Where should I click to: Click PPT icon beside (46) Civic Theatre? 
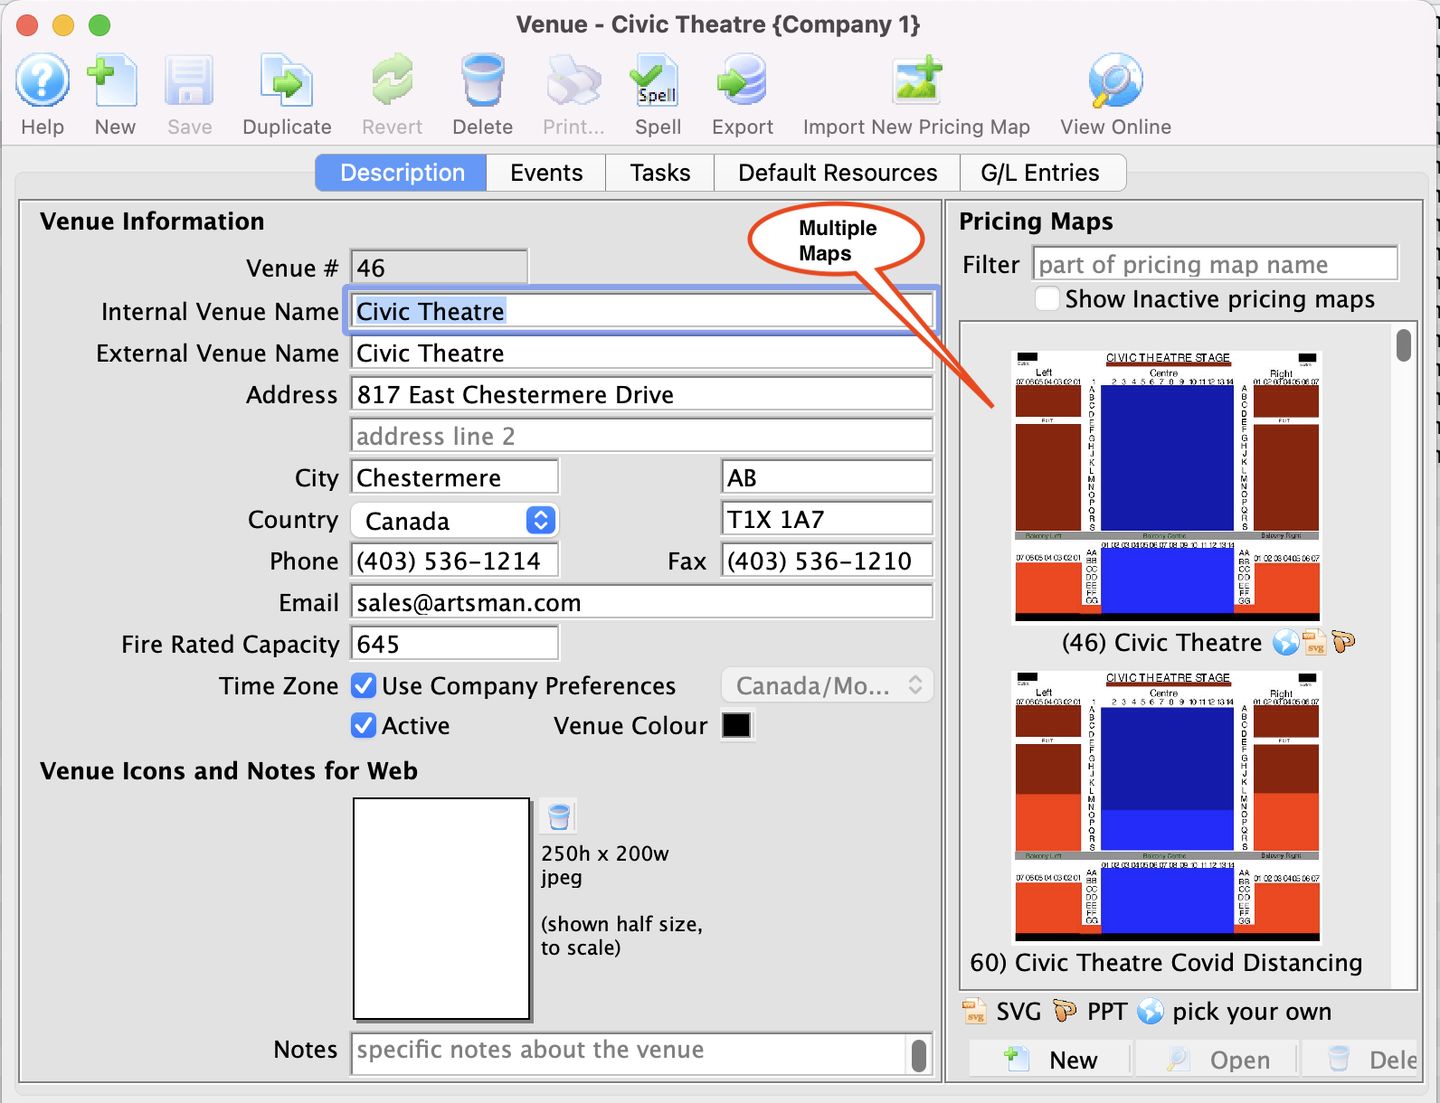(x=1343, y=641)
